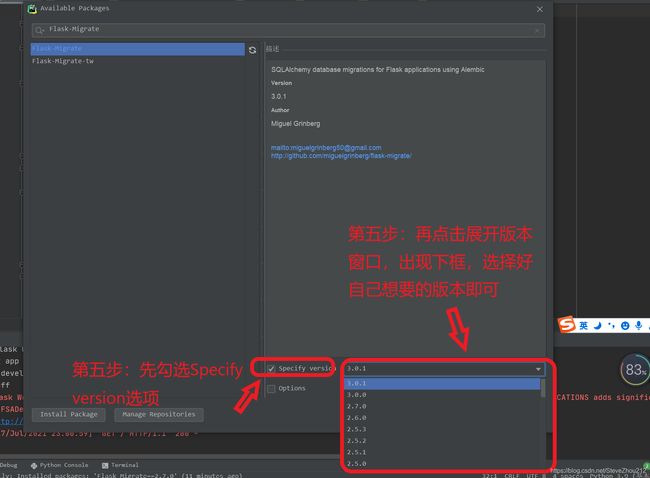Enable the Options checkbox

(271, 388)
